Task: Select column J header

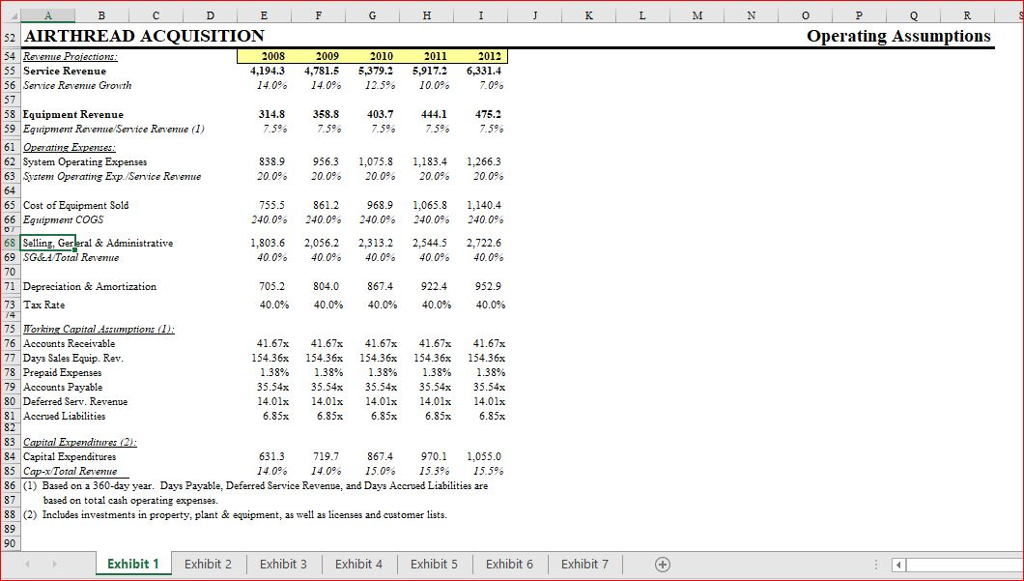Action: pyautogui.click(x=535, y=16)
